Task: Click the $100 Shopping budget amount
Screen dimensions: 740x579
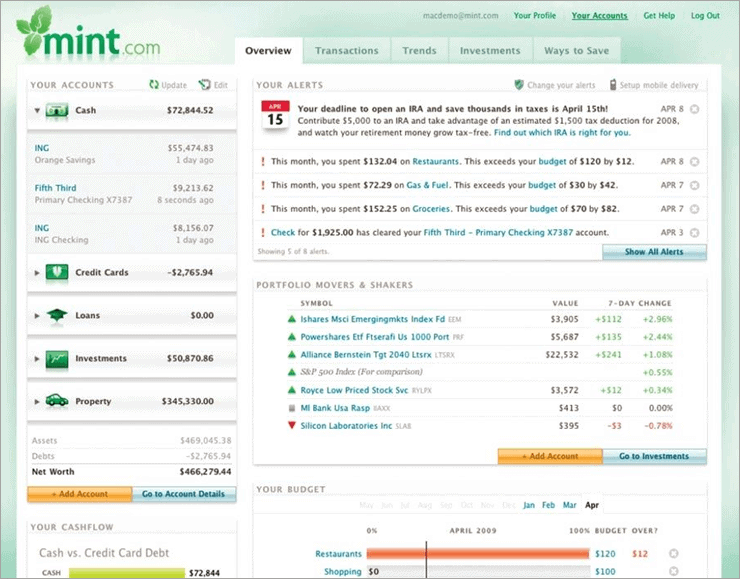Action: [x=605, y=571]
